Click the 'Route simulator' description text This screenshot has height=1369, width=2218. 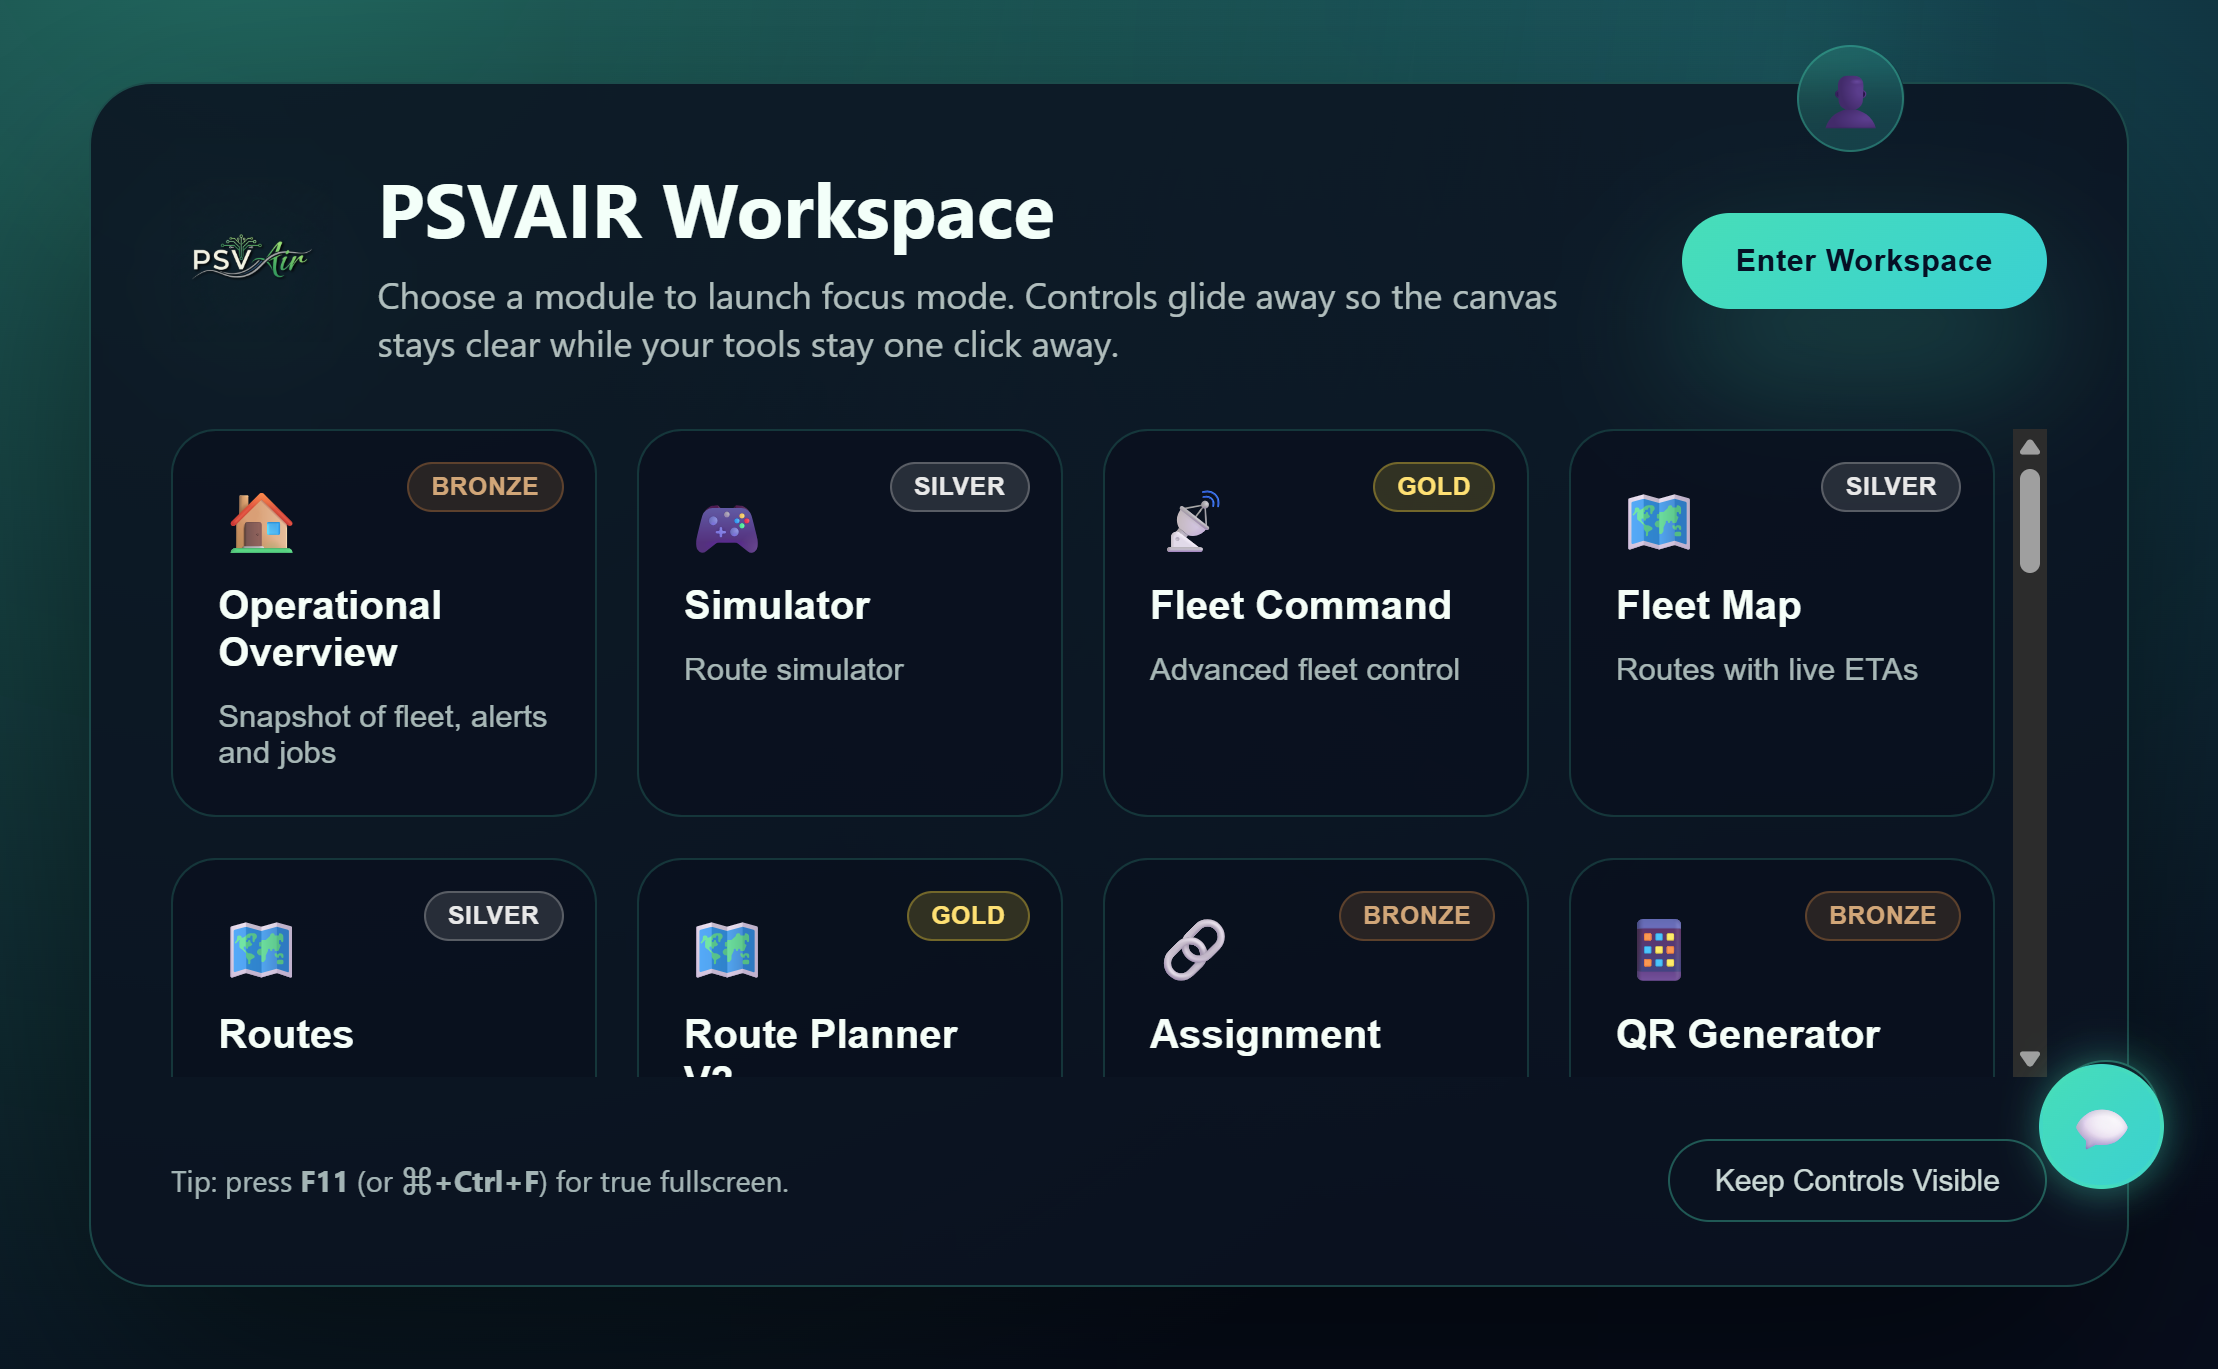[794, 670]
